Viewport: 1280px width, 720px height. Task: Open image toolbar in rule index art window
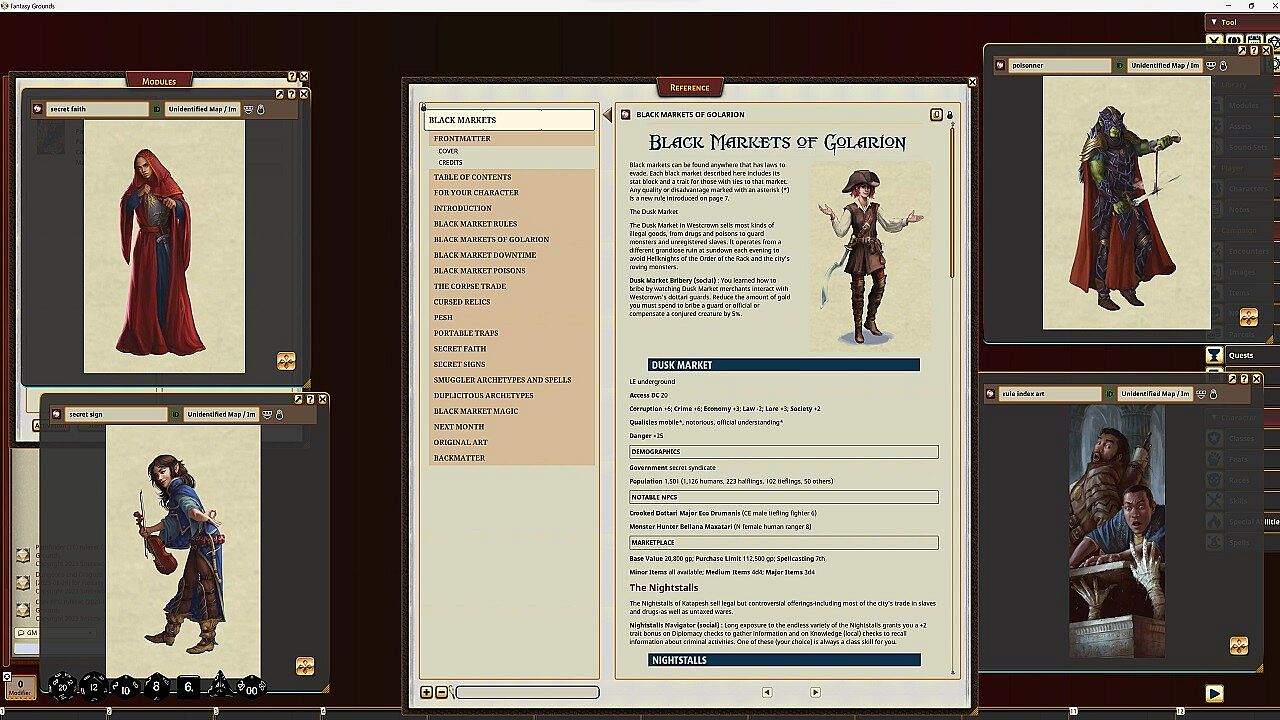pyautogui.click(x=1238, y=646)
